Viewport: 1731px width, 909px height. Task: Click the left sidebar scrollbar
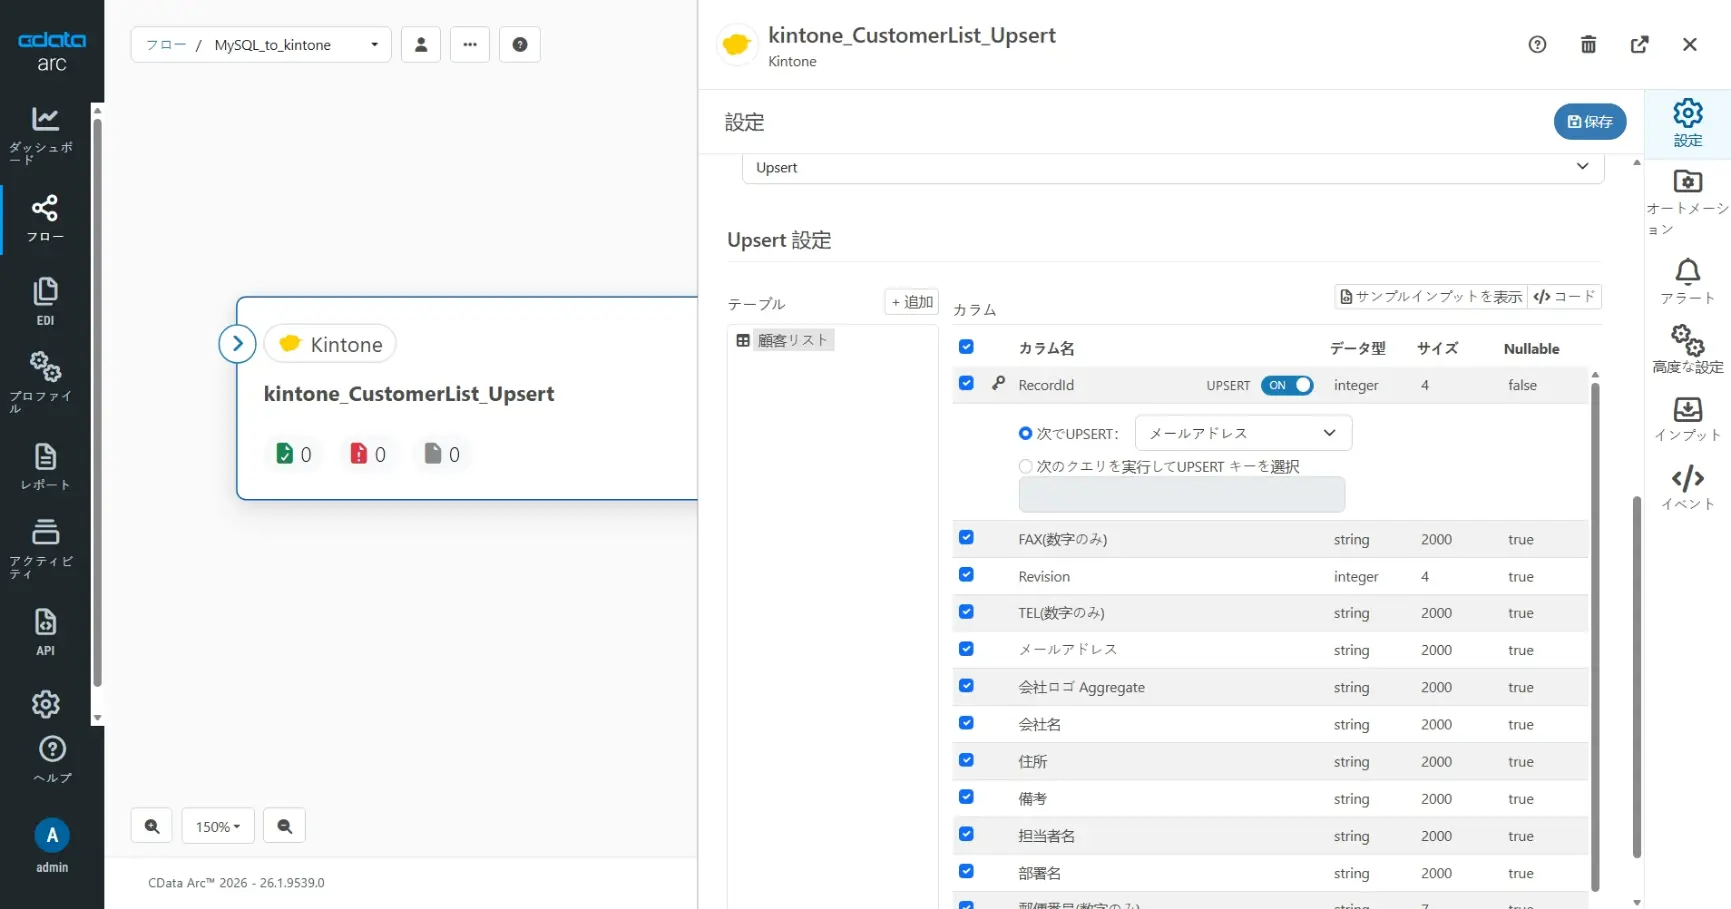(x=97, y=402)
